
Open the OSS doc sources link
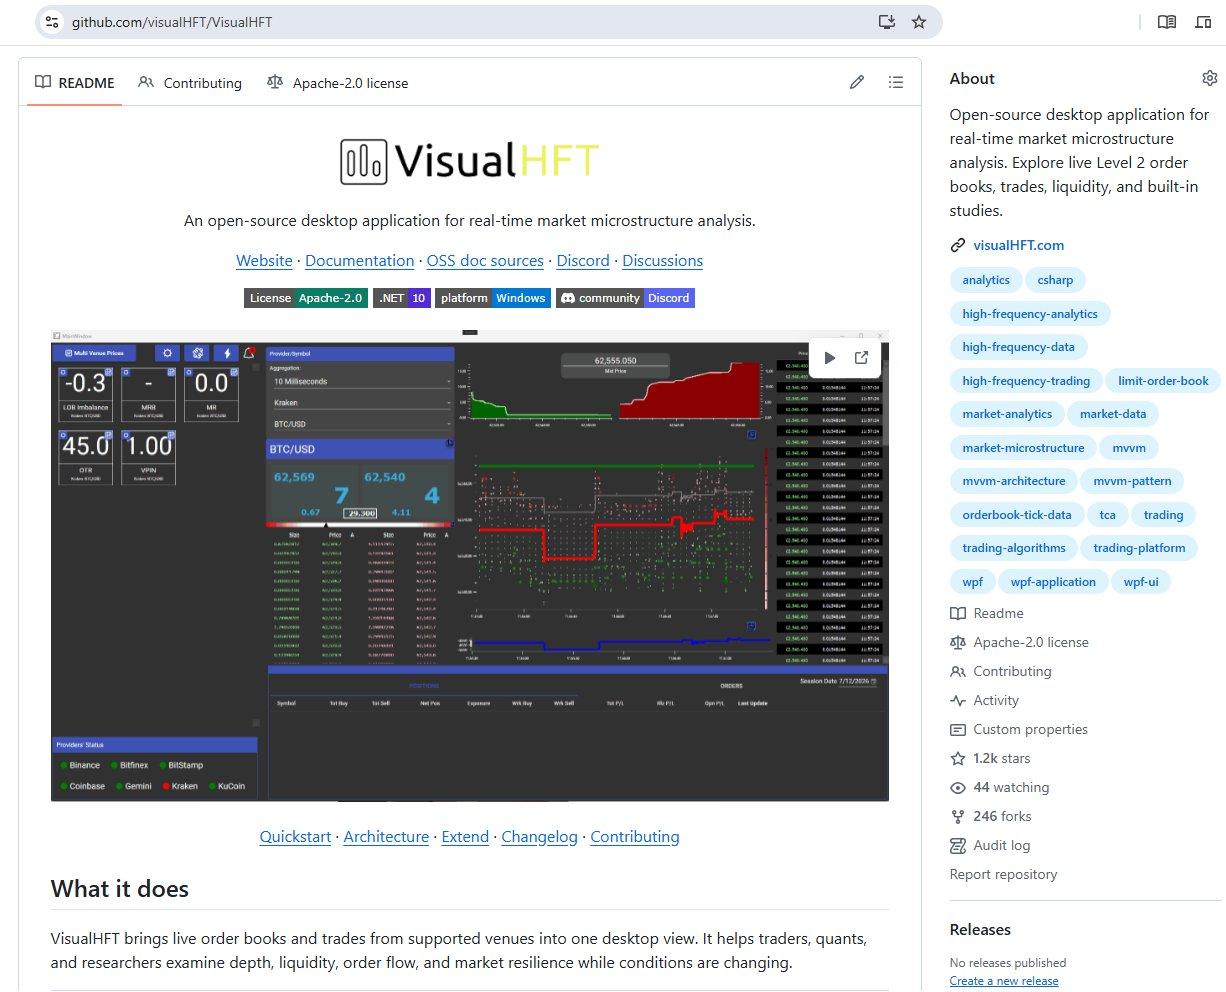coord(485,260)
